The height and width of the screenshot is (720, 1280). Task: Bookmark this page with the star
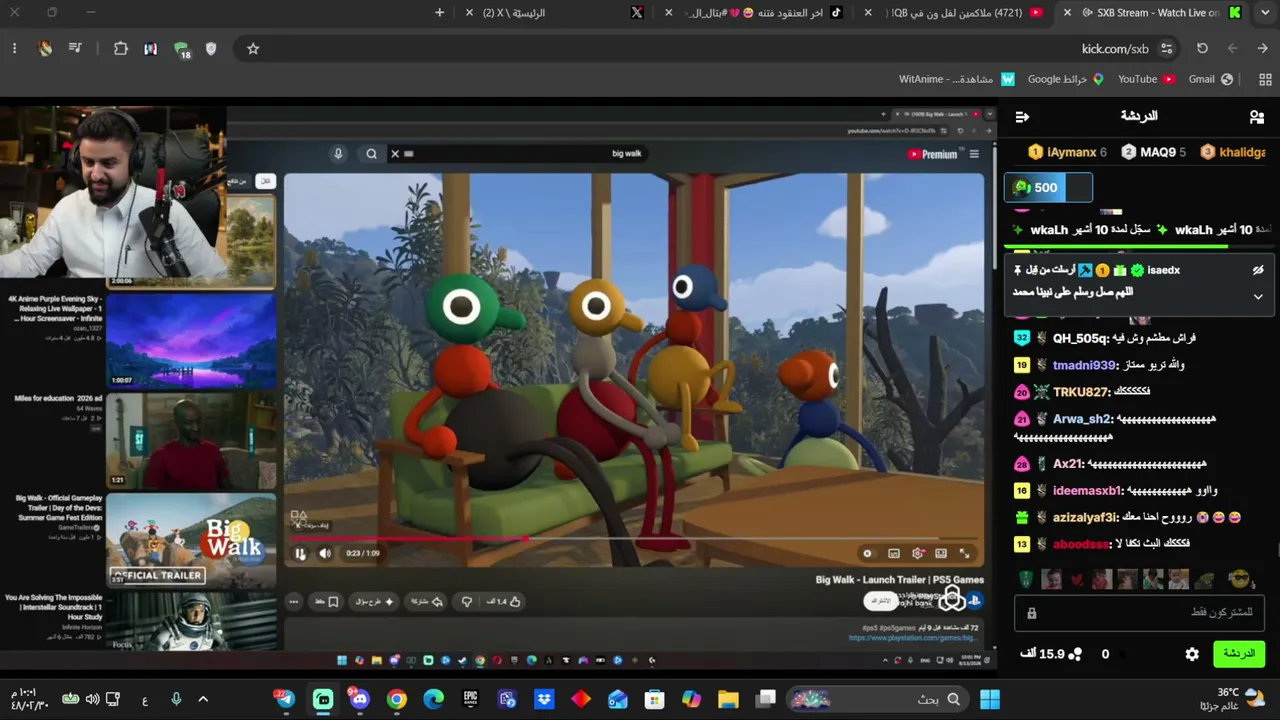(x=253, y=49)
